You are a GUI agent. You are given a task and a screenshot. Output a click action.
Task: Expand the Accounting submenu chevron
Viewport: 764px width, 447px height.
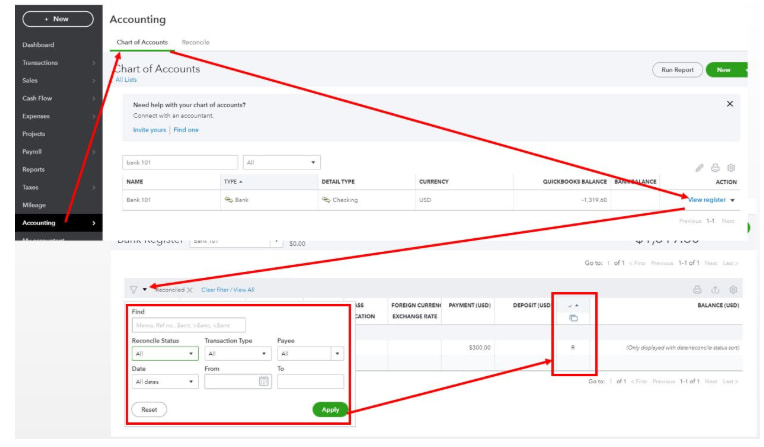click(x=94, y=223)
